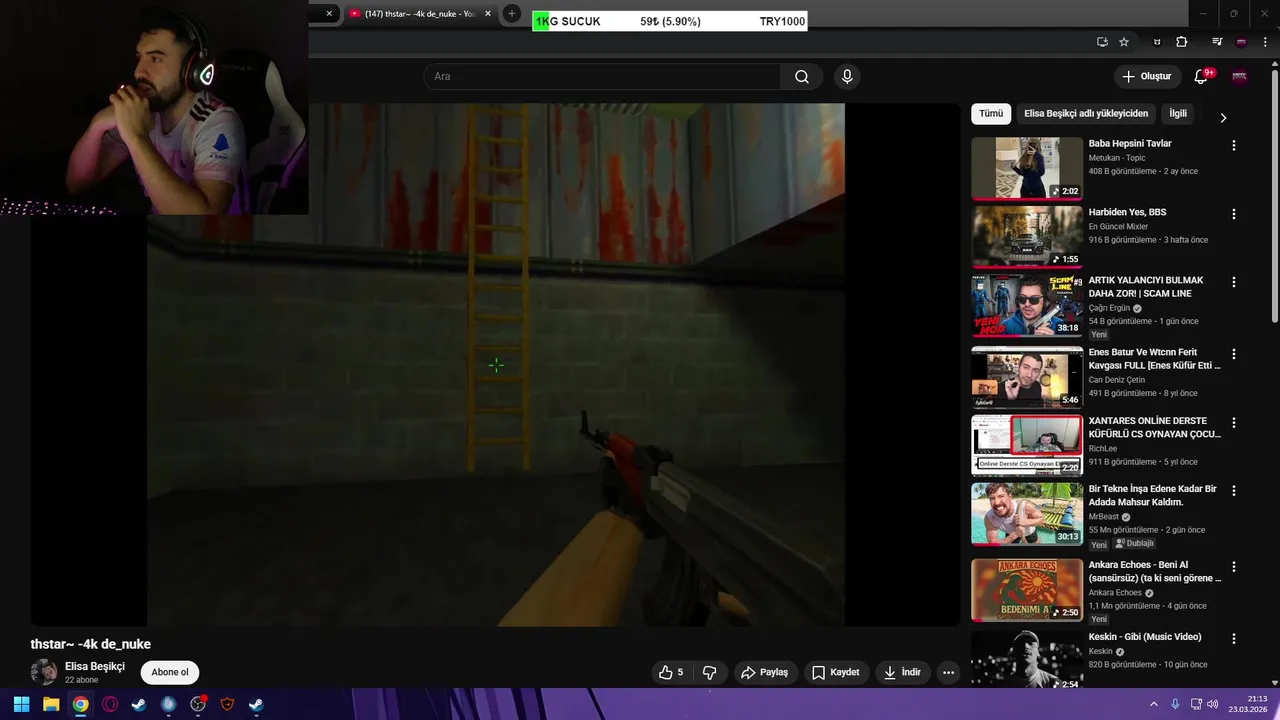Image resolution: width=1280 pixels, height=720 pixels.
Task: Click the install app icon in address bar
Action: (x=1102, y=42)
